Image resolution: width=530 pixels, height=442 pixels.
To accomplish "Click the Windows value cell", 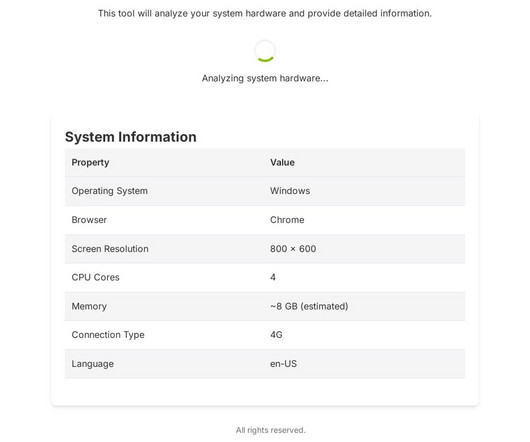I will (x=290, y=191).
